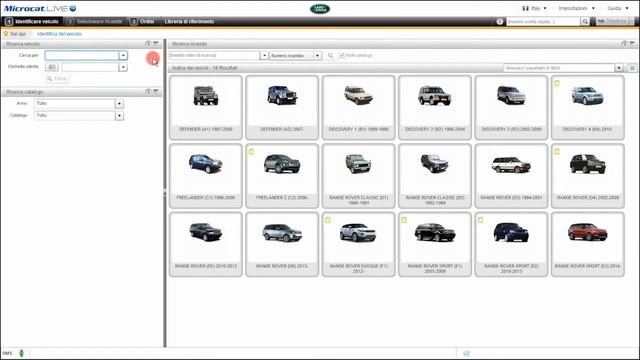Viewport: 640px width, 360px height.
Task: Click the note icon on the Freelander 2 card
Action: 251,152
